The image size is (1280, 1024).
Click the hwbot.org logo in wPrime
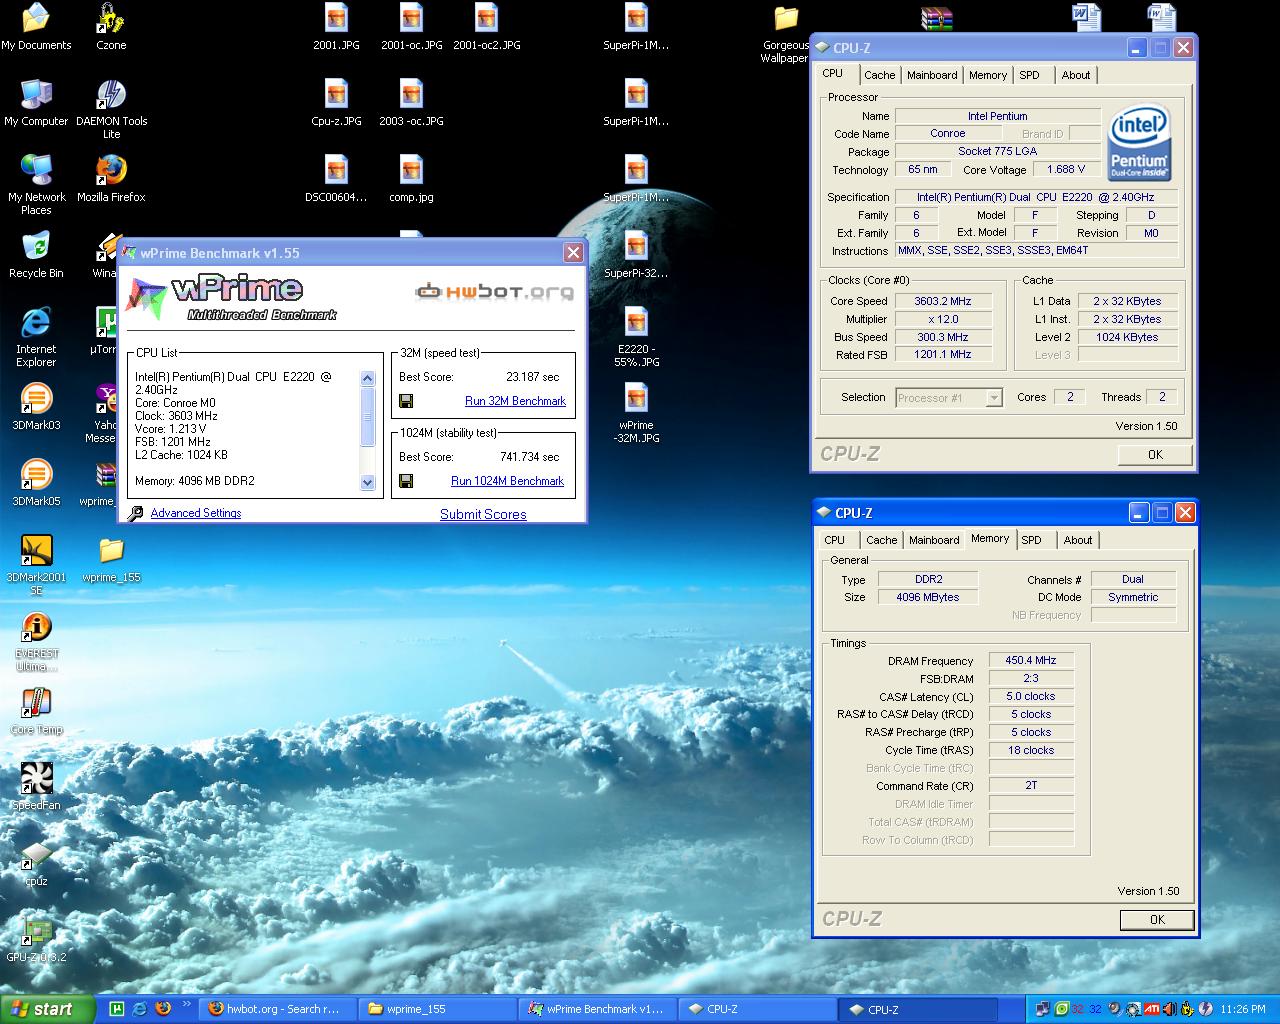[x=495, y=291]
